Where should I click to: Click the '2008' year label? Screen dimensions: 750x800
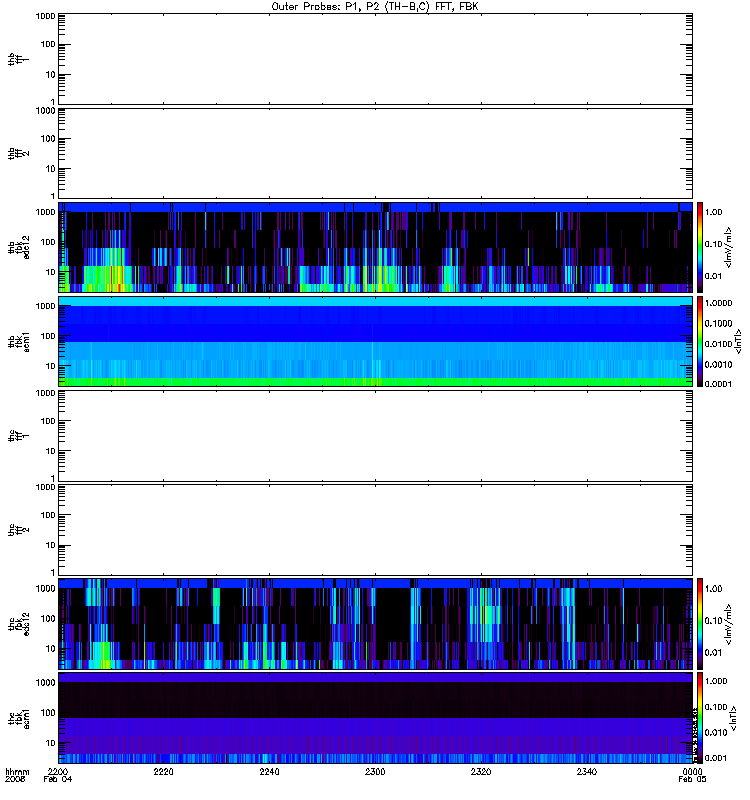14,779
